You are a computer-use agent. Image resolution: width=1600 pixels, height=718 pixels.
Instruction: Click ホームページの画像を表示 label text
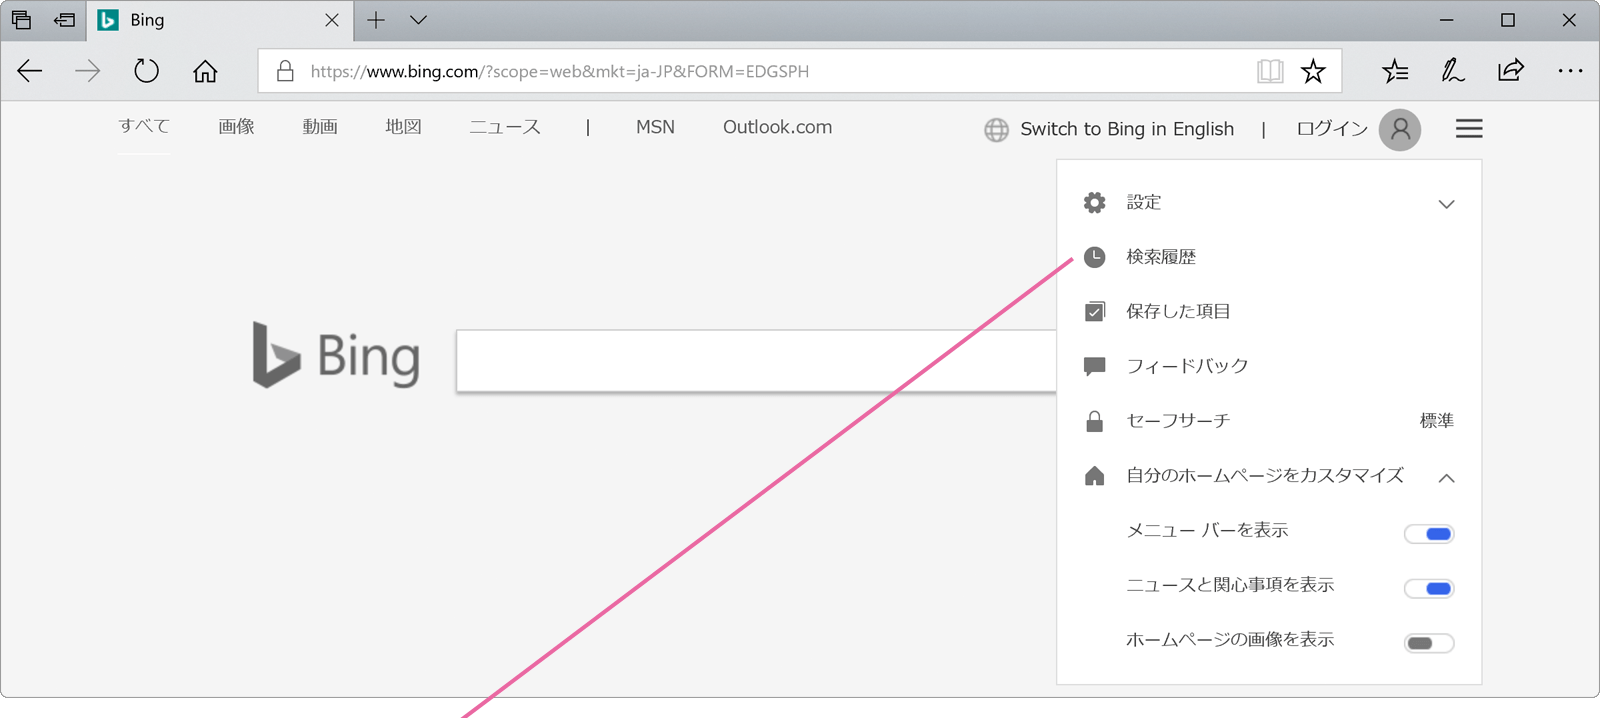tap(1230, 639)
